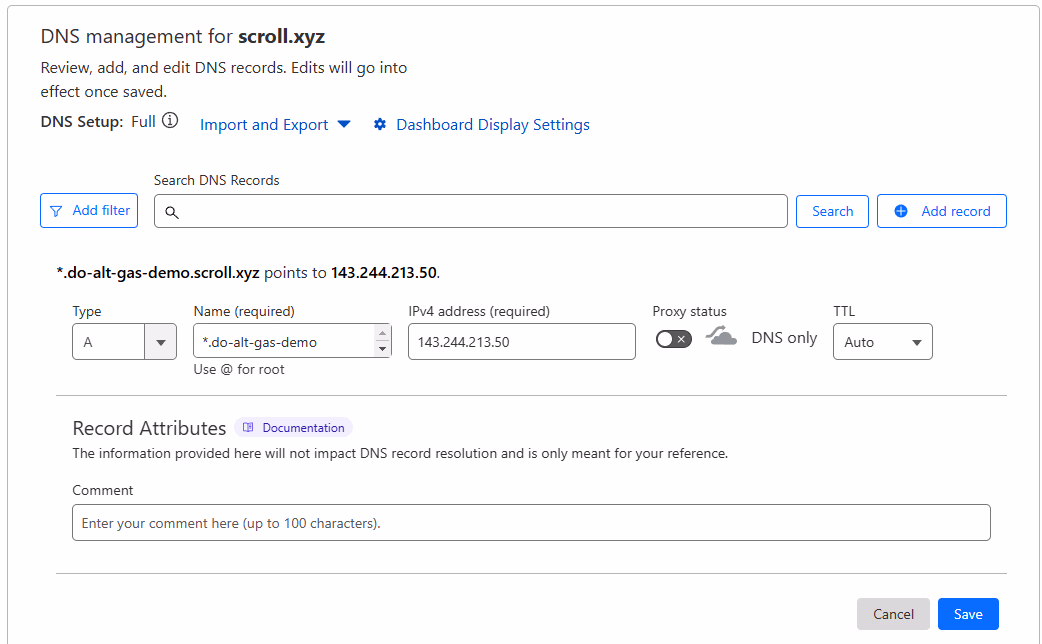Viewport: 1042px width, 644px height.
Task: Click into the Comment text field
Action: pos(531,523)
